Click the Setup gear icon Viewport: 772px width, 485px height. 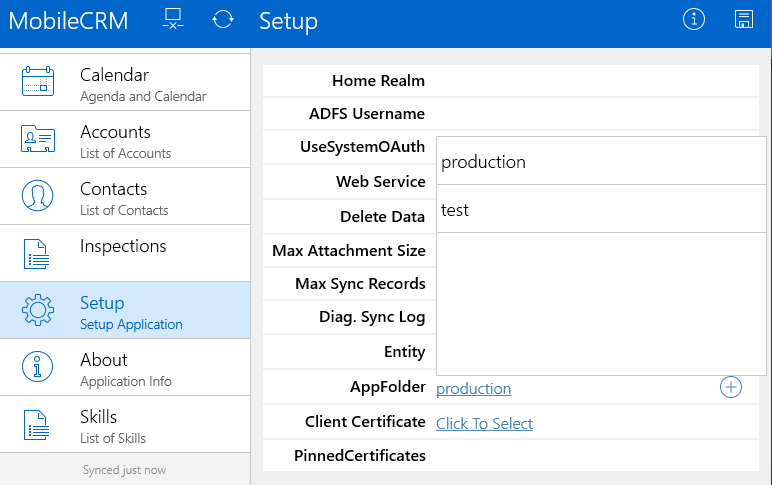[37, 310]
